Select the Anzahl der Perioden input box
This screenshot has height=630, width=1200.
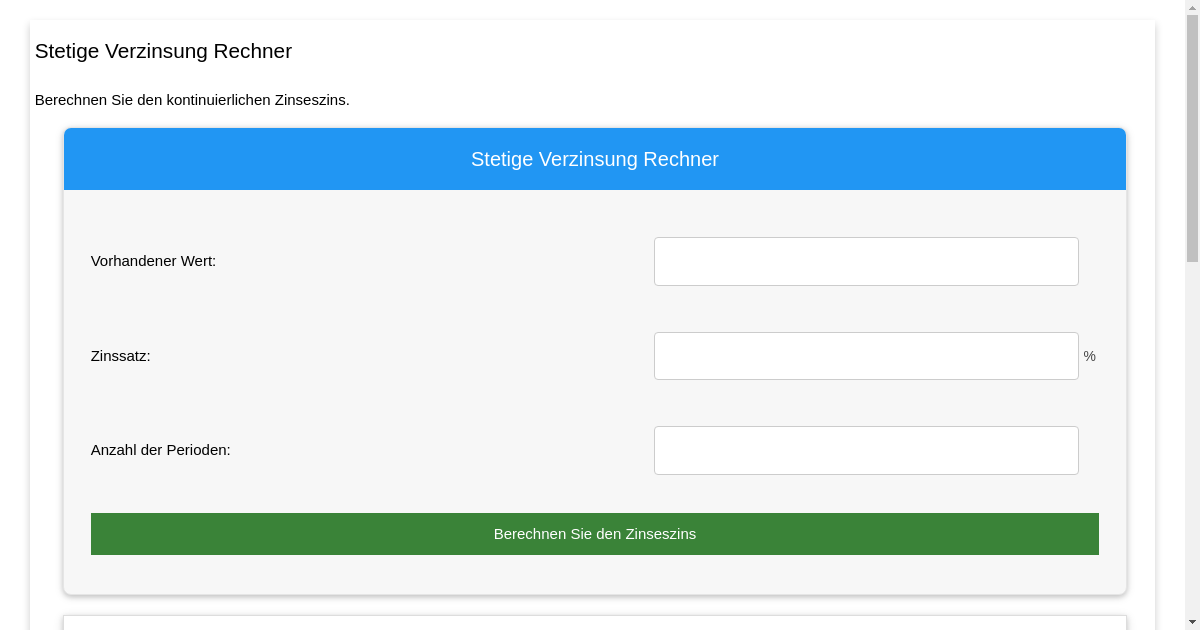coord(866,450)
